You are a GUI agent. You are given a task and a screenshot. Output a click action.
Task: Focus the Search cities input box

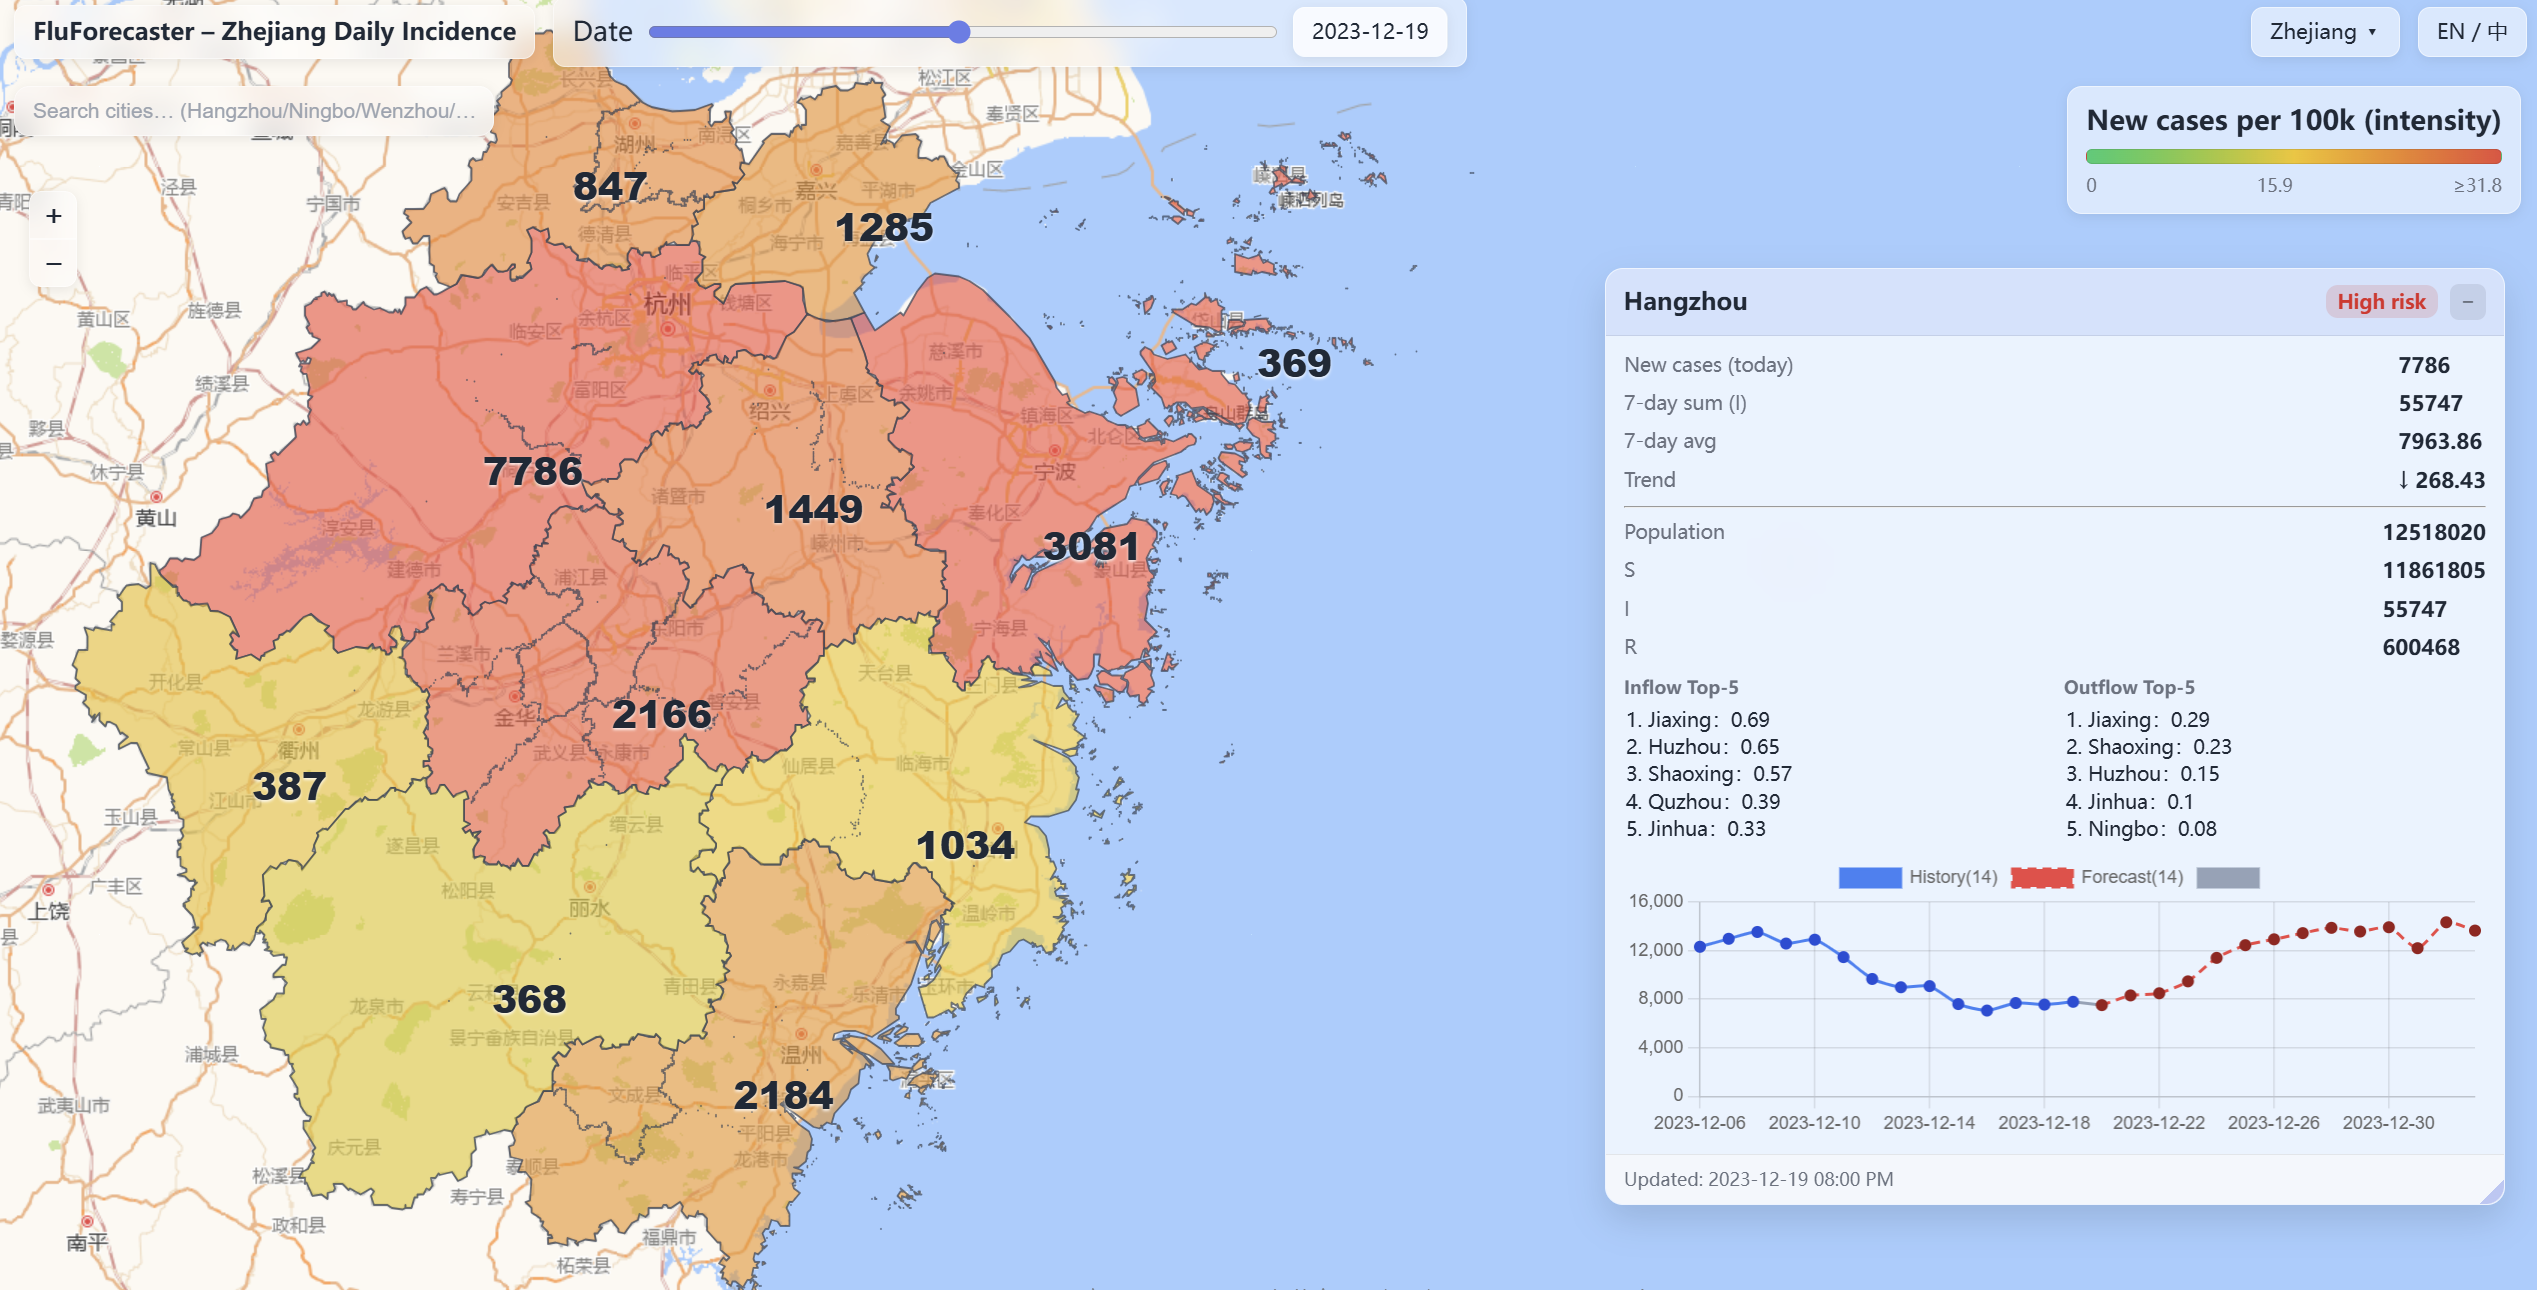[254, 111]
